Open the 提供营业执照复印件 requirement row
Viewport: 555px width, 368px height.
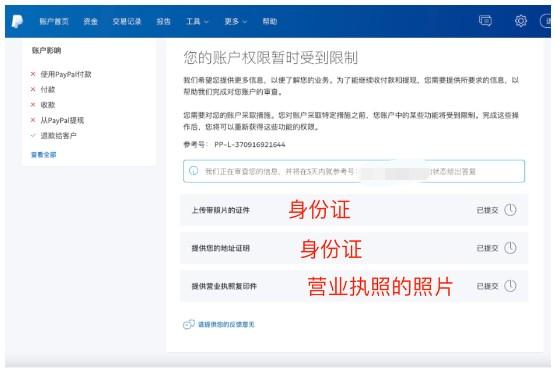click(x=354, y=286)
